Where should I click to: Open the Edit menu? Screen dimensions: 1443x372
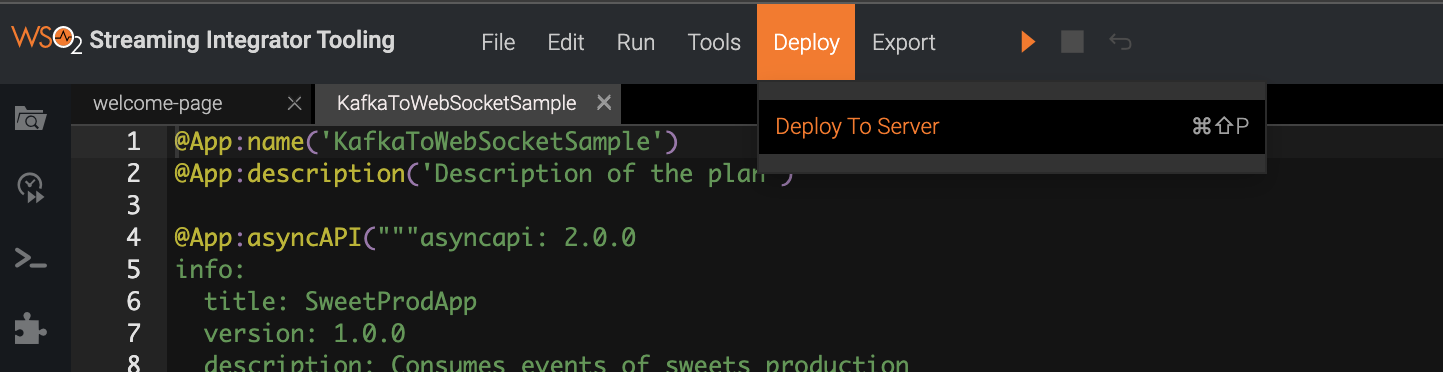(566, 42)
